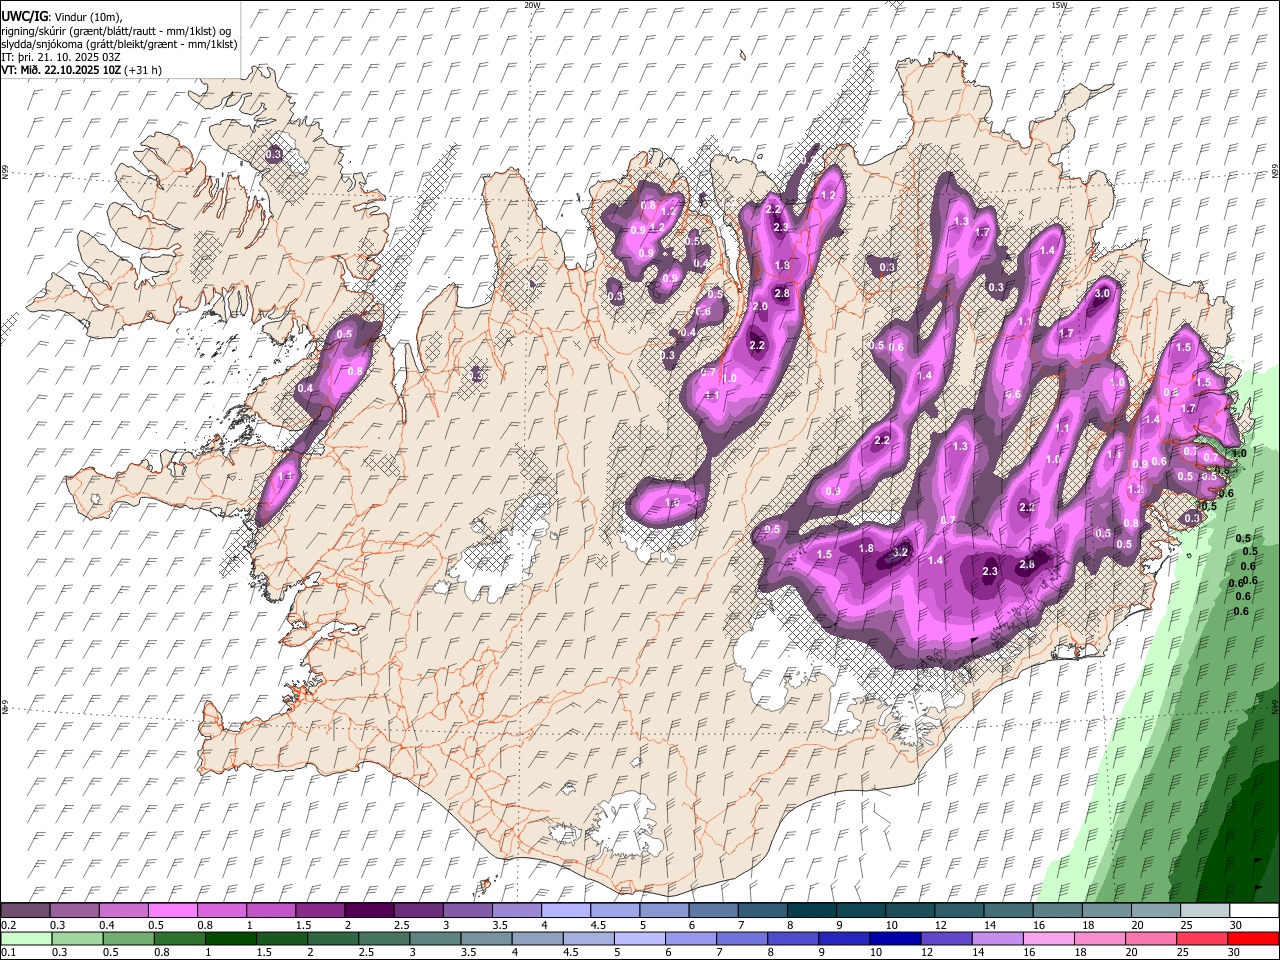Choose the crimson swatch at rain value 25
Image resolution: width=1280 pixels, height=960 pixels.
(1203, 939)
